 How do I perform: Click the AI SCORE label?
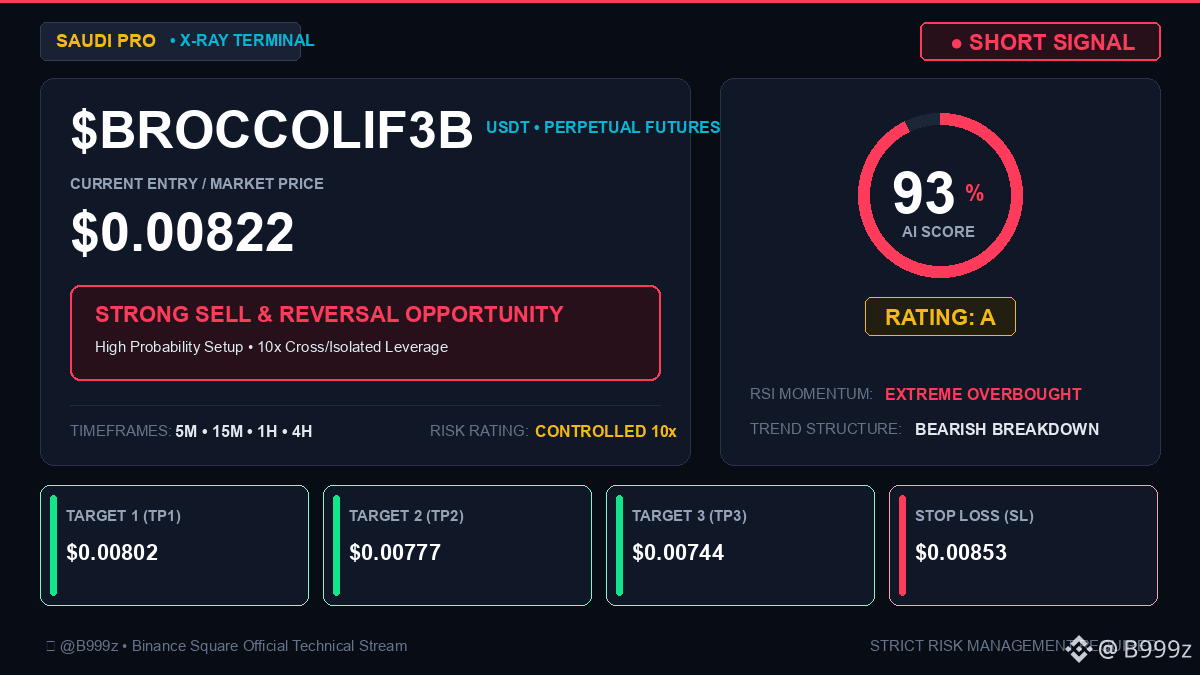click(x=938, y=232)
